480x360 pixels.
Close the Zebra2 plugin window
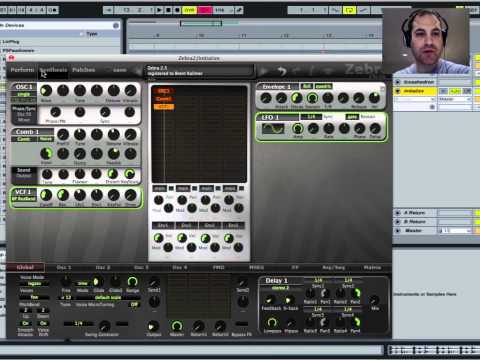(11, 58)
